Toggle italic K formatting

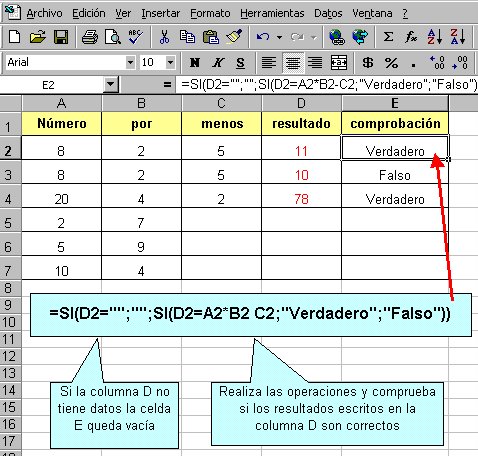point(218,62)
